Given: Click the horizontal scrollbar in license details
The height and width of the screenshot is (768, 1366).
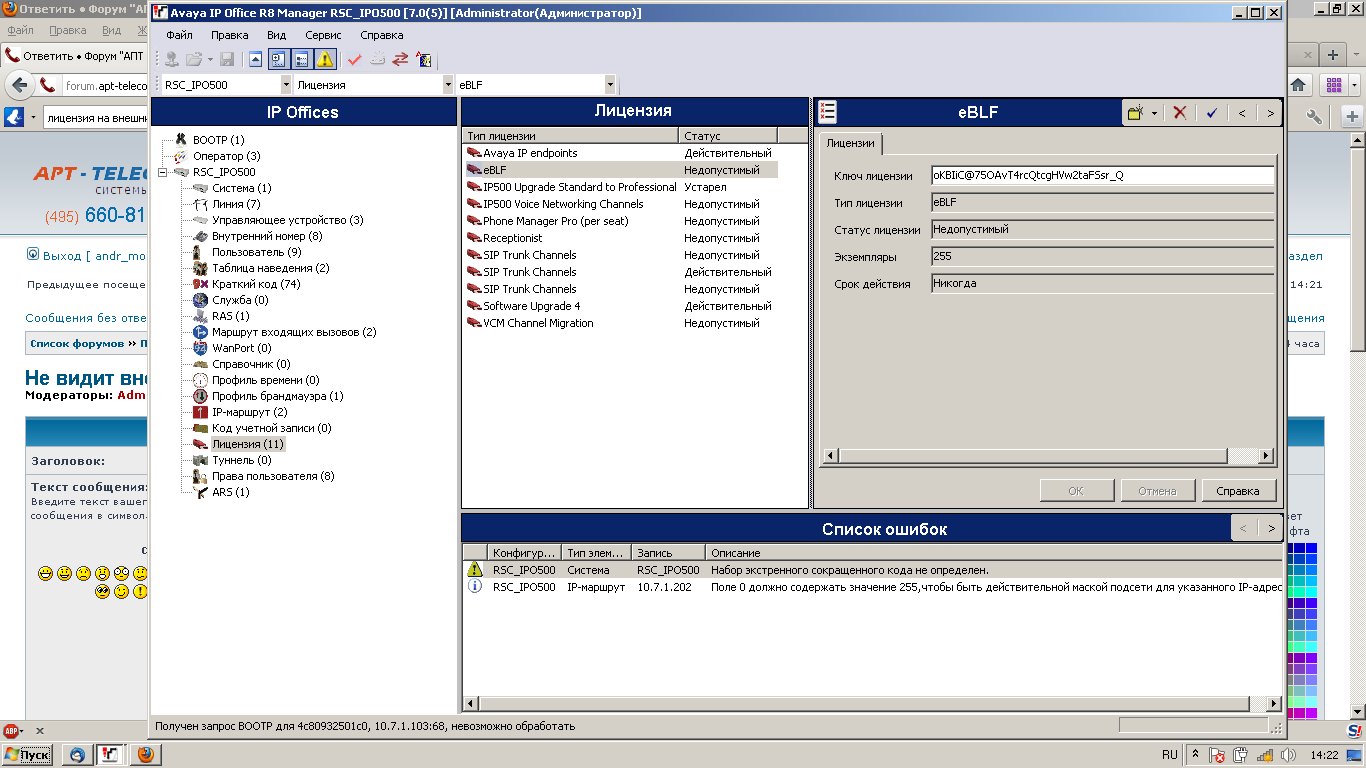Looking at the screenshot, I should pos(1047,456).
